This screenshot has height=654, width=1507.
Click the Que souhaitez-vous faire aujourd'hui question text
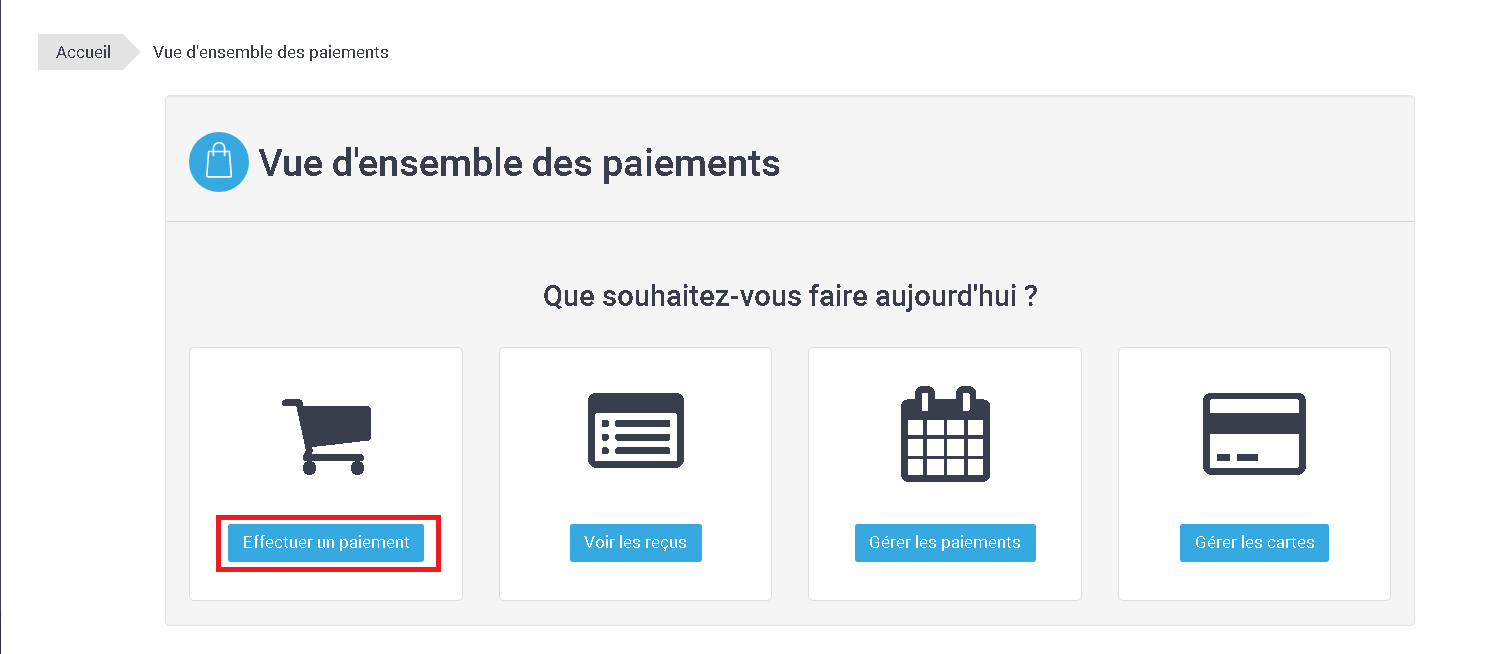click(x=790, y=296)
